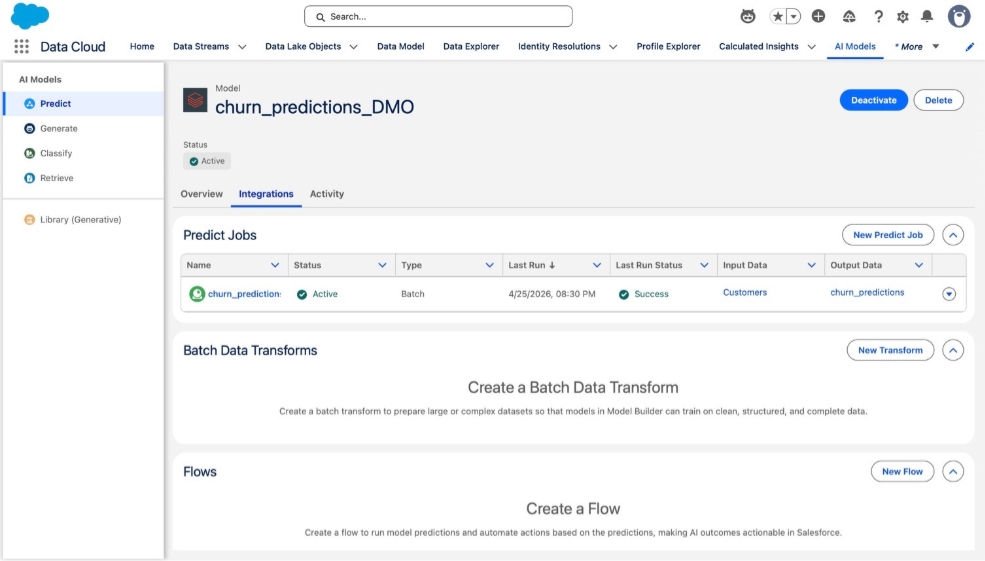The image size is (985, 561).
Task: Expand the Data Lake Objects dropdown chevron
Action: coord(354,46)
